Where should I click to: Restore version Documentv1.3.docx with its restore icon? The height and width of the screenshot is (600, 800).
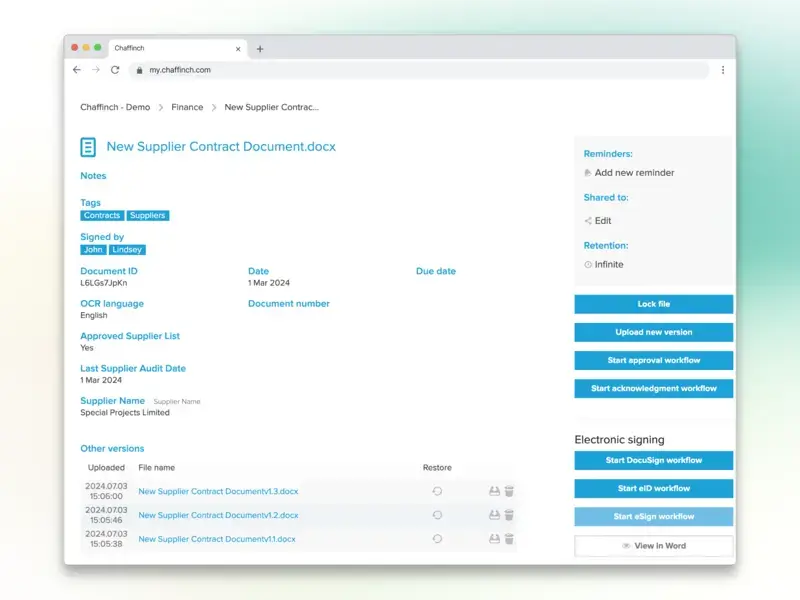click(x=437, y=491)
